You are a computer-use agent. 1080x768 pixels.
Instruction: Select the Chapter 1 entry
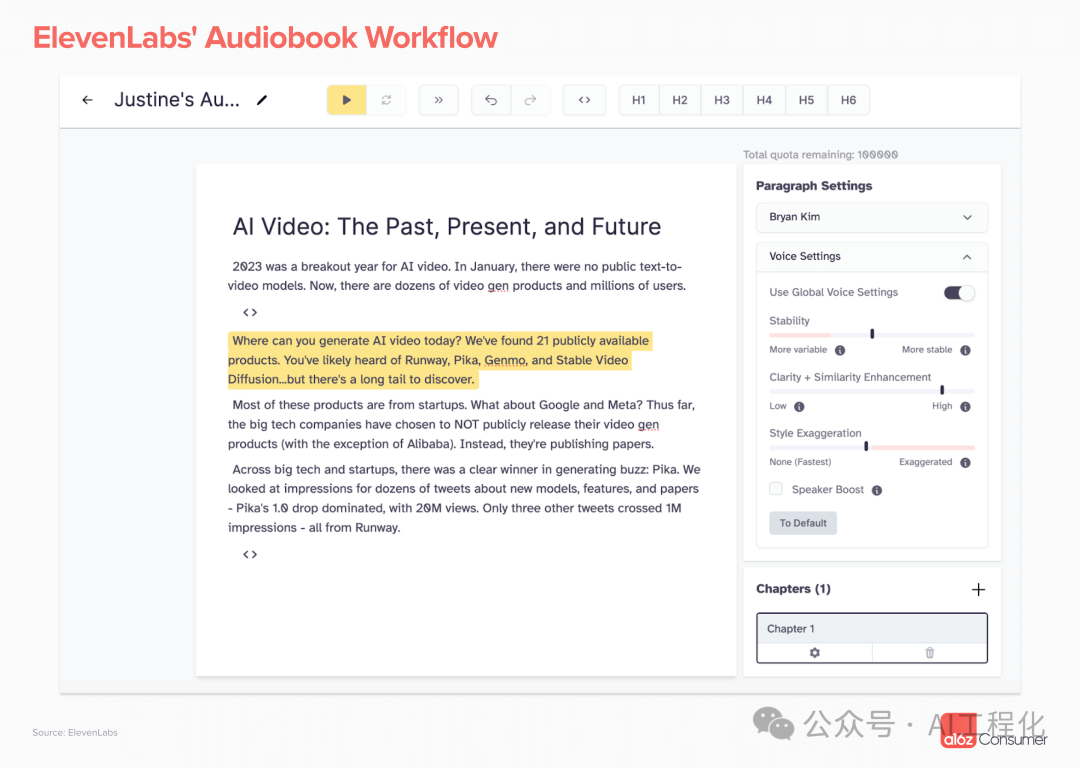(x=872, y=628)
